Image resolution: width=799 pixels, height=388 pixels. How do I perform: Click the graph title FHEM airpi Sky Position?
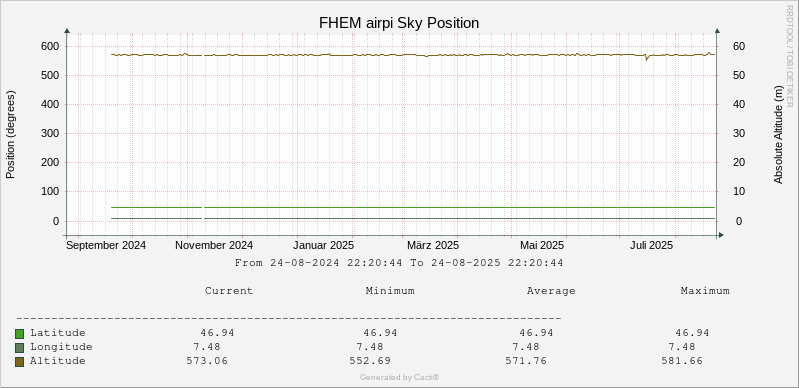point(399,23)
